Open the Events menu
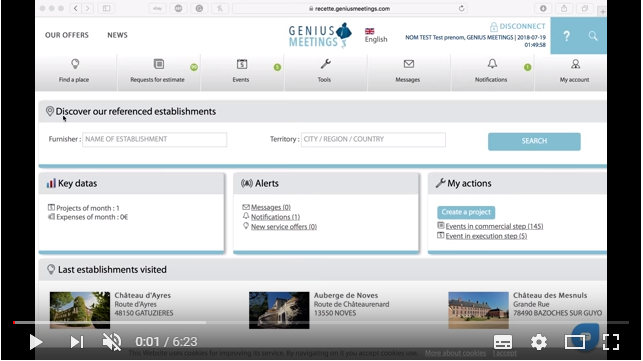This screenshot has height=361, width=643. [x=242, y=72]
